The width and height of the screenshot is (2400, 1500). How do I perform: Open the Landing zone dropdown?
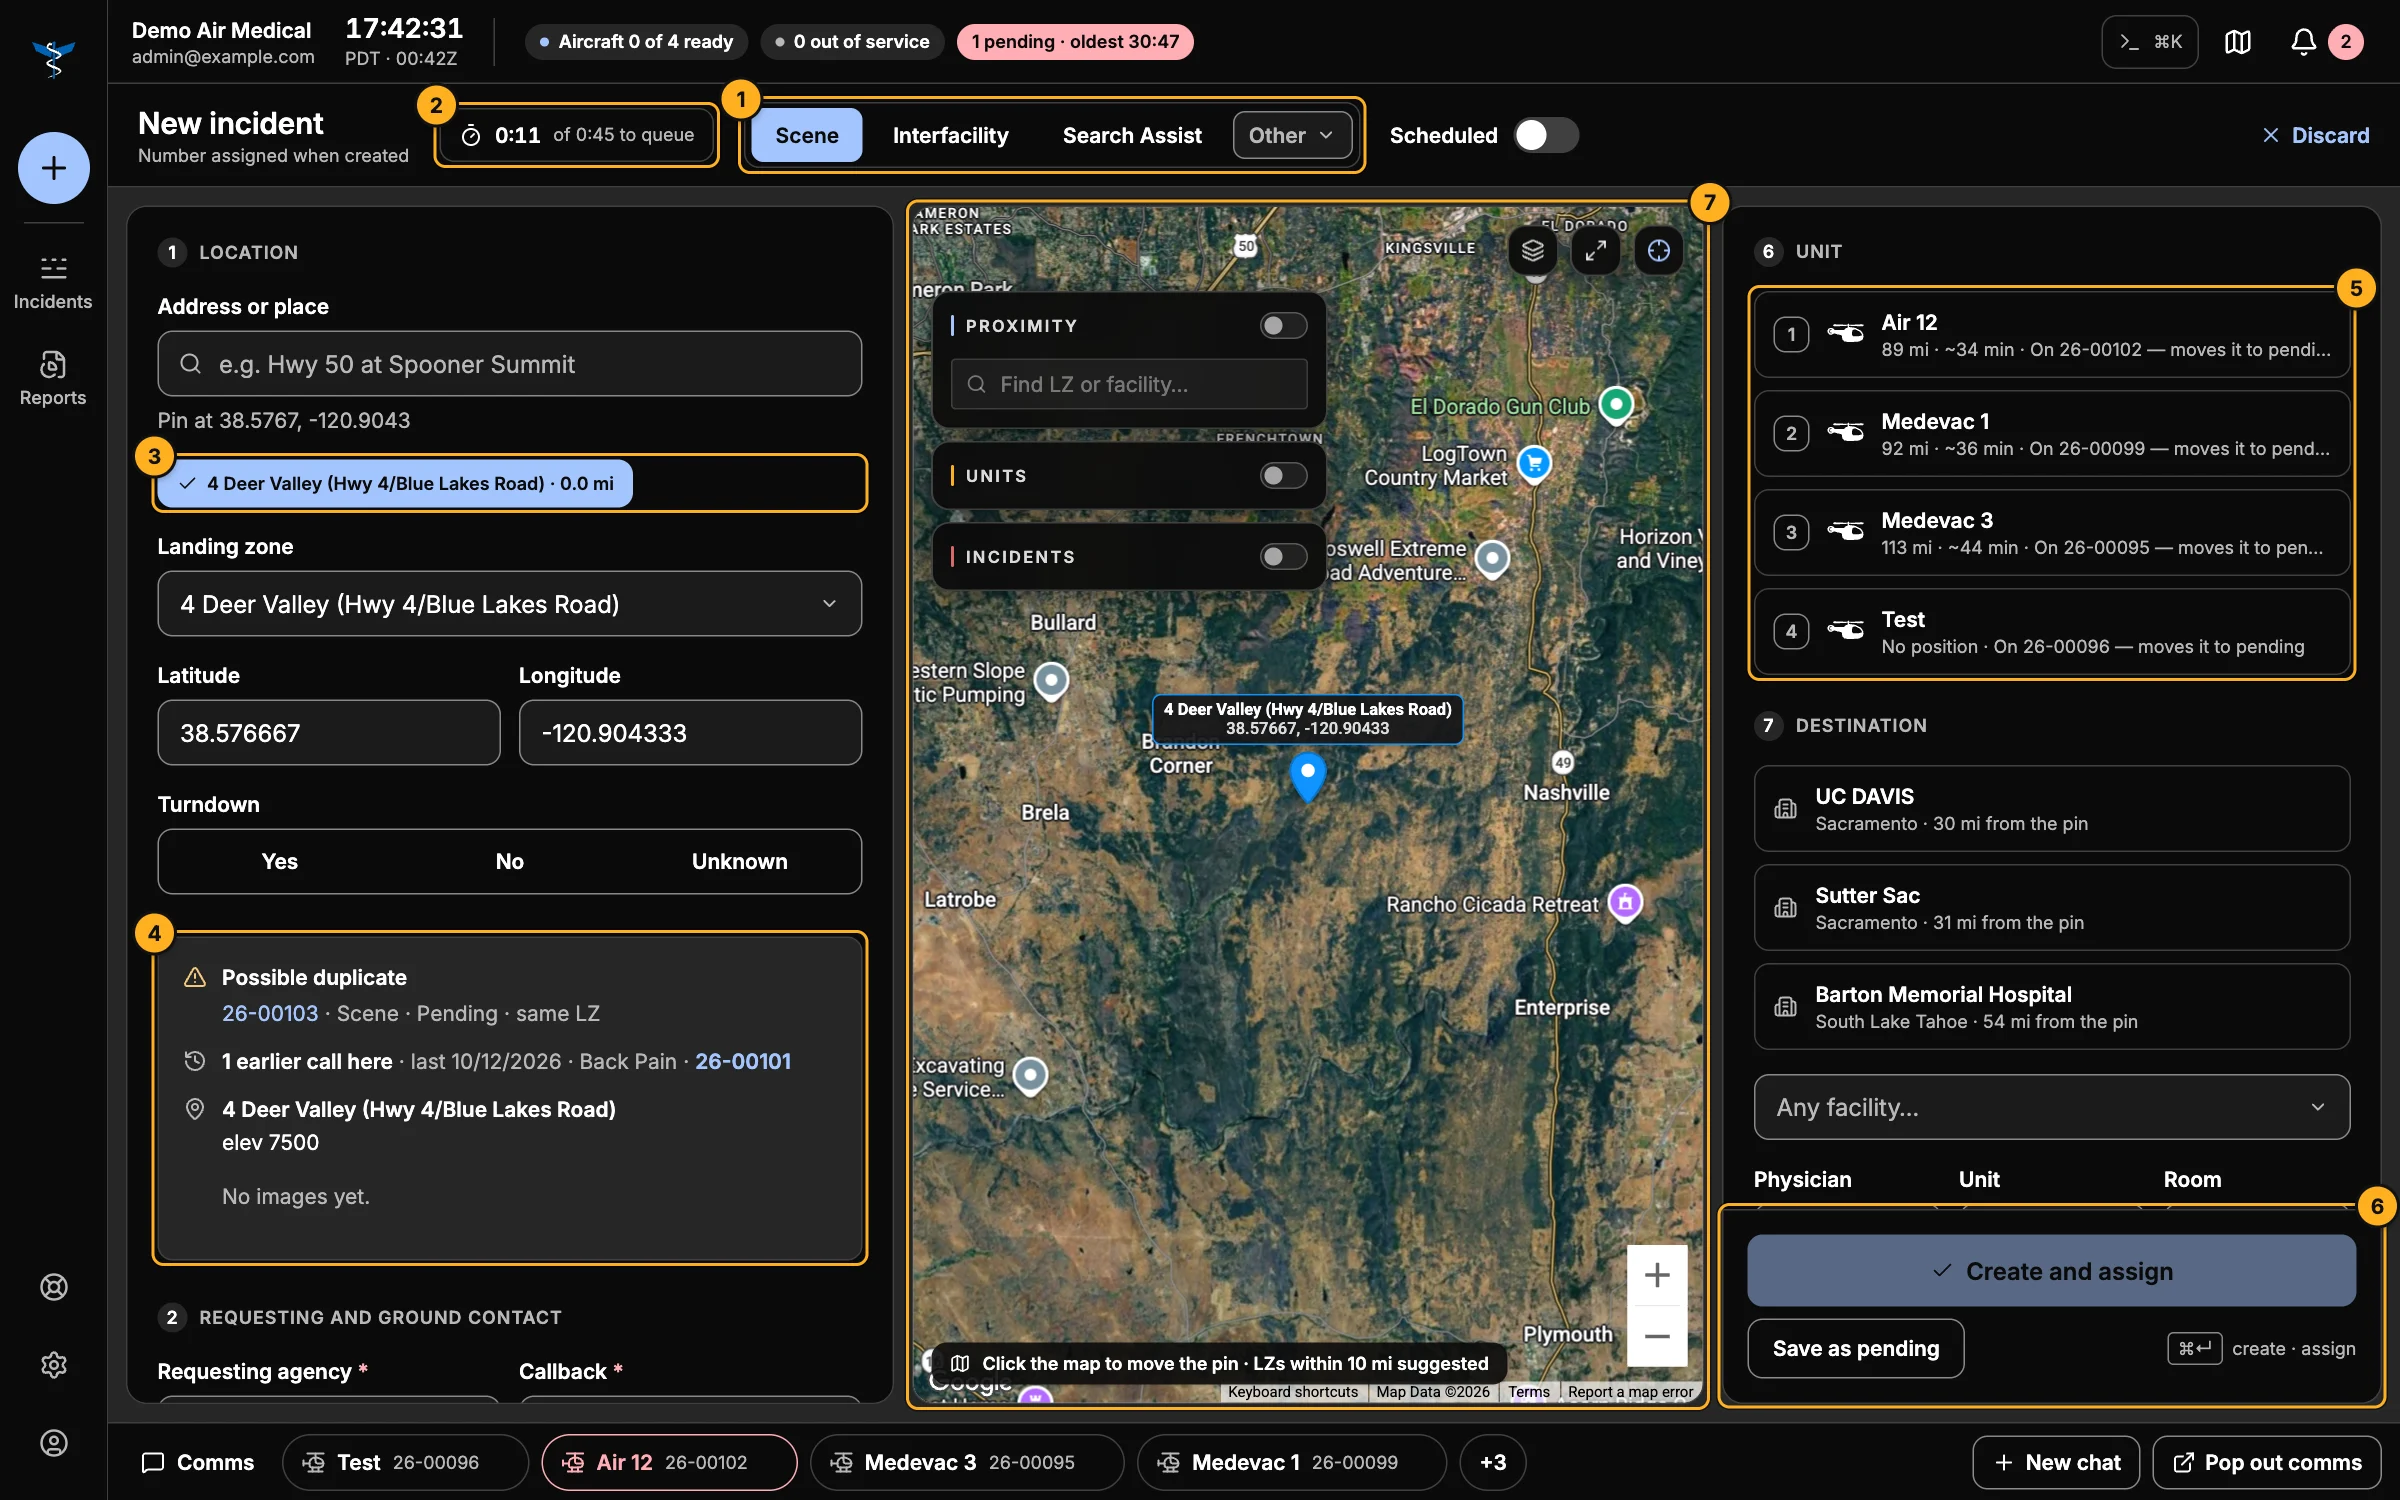point(509,604)
